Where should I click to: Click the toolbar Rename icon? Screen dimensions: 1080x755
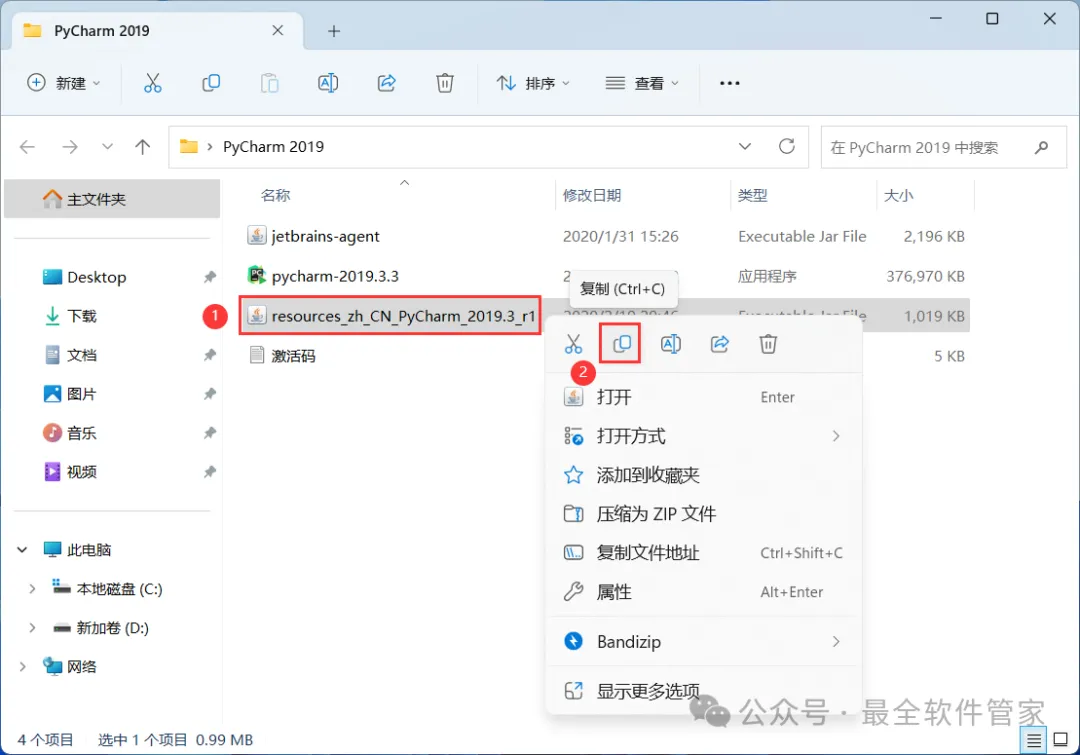[x=328, y=83]
